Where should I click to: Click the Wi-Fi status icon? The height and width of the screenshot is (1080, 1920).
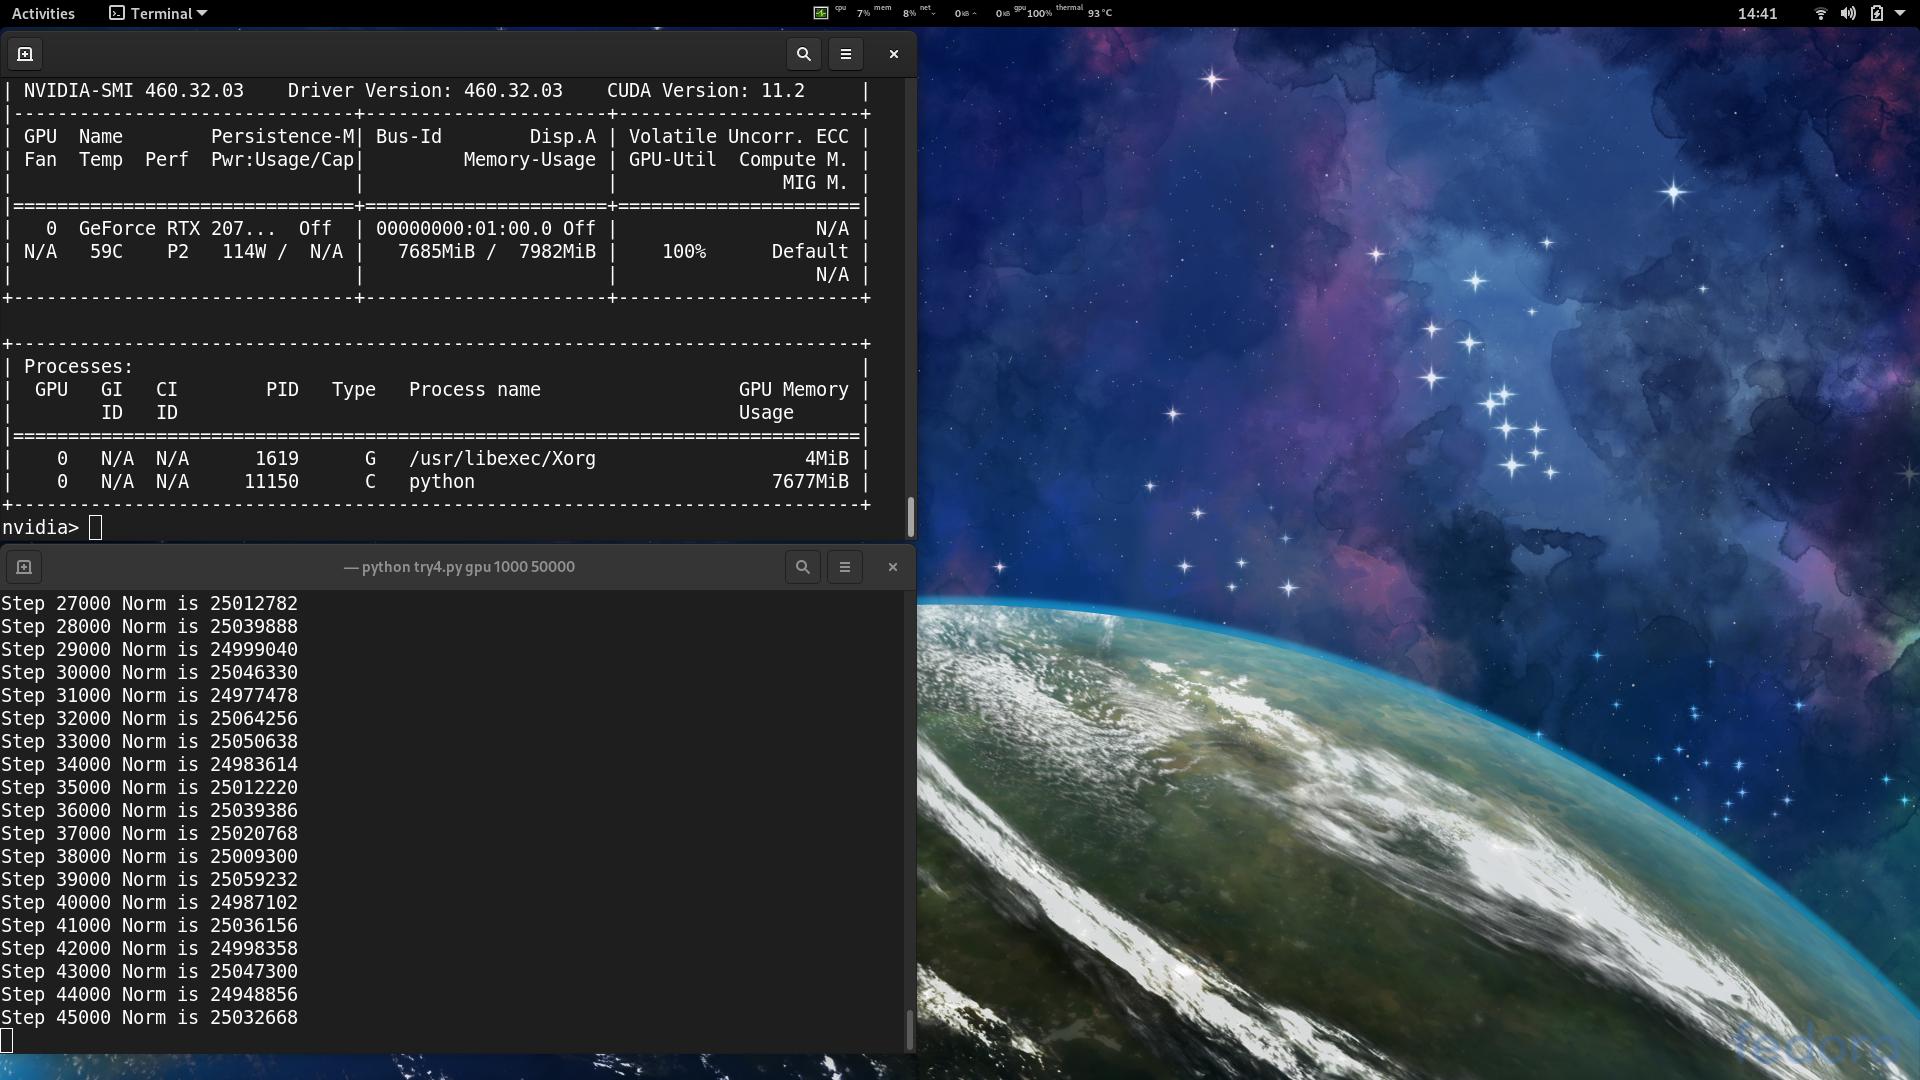(1821, 13)
